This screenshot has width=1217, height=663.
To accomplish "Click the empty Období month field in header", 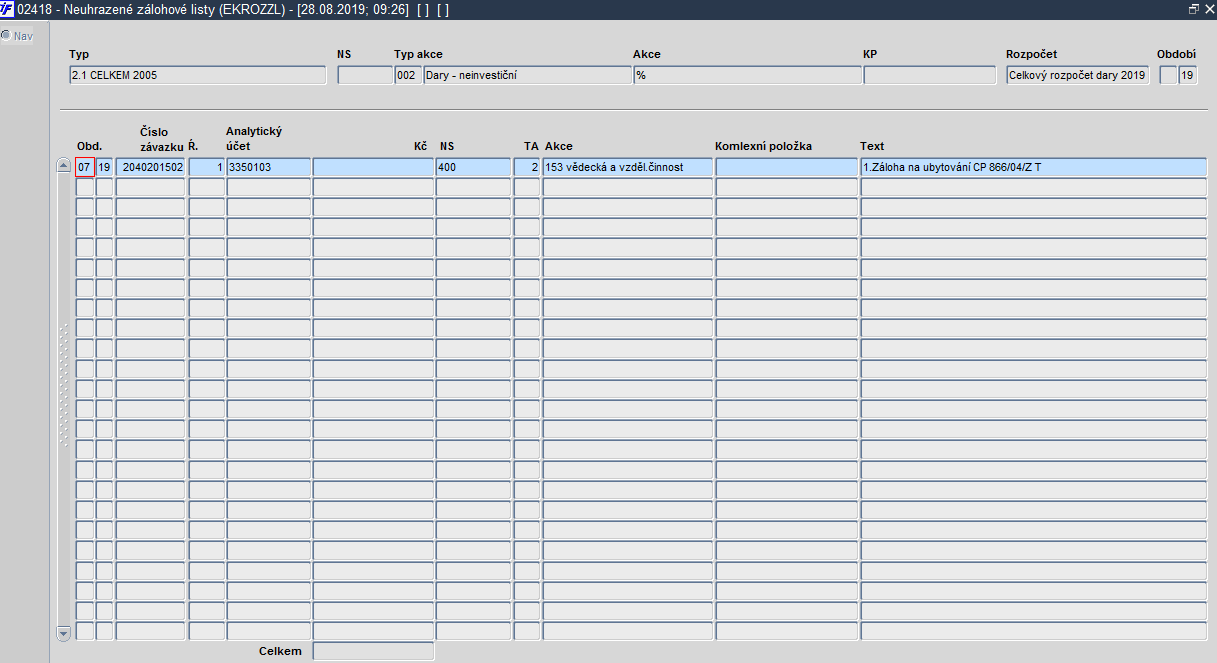I will (x=1168, y=75).
